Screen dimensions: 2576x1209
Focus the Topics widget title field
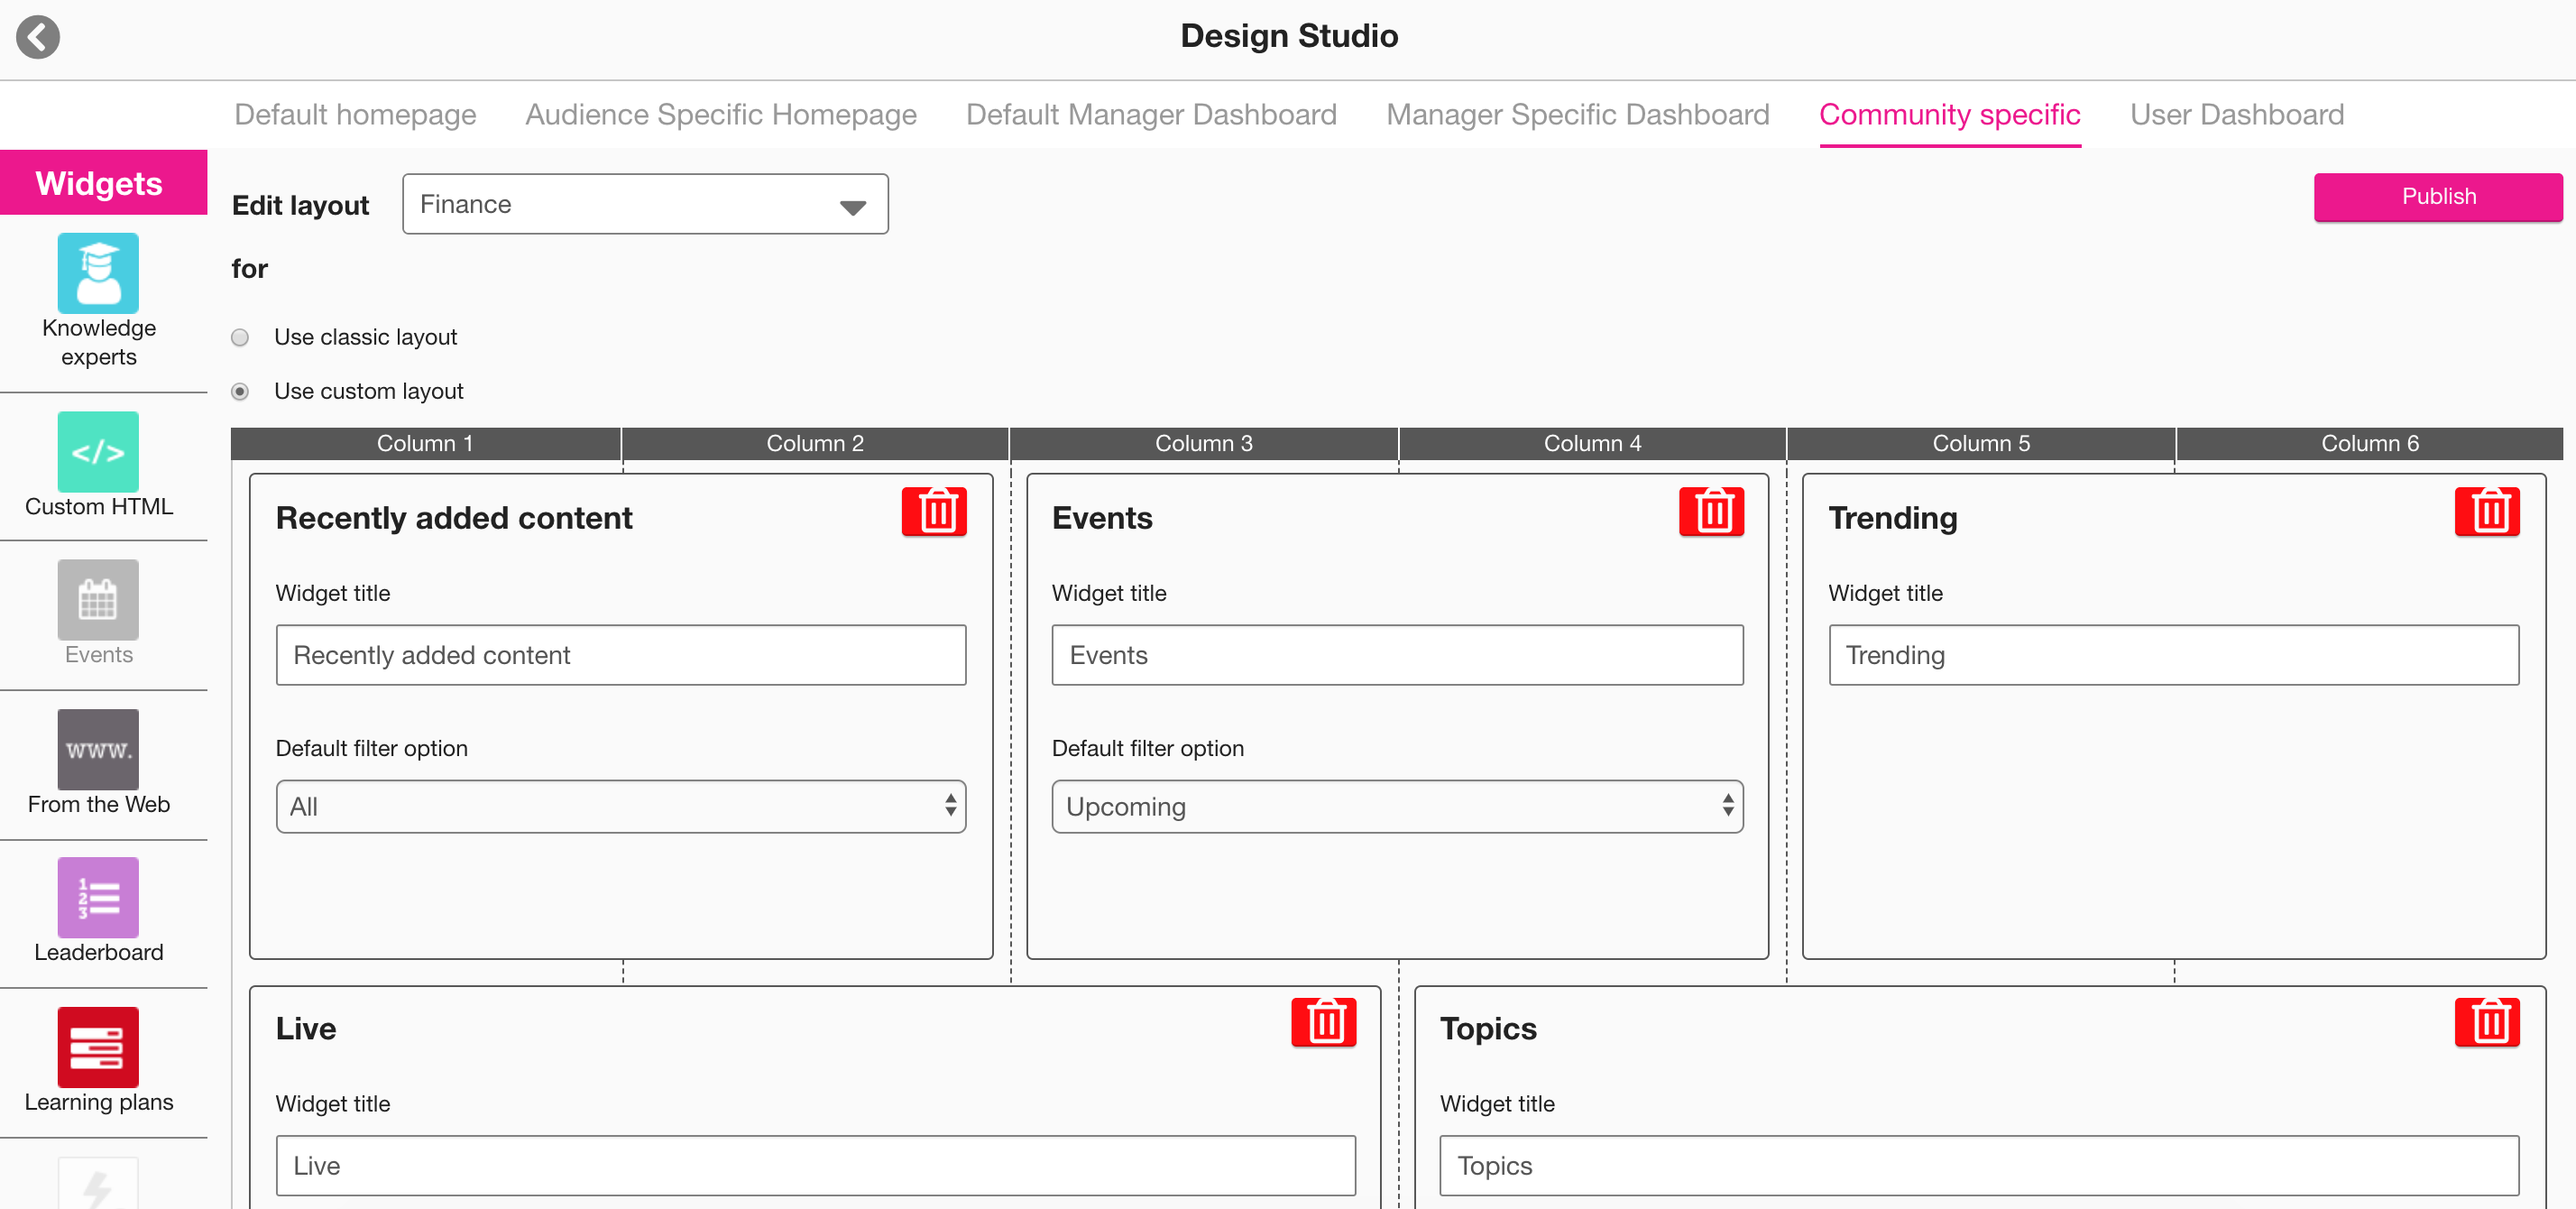pos(1978,1165)
